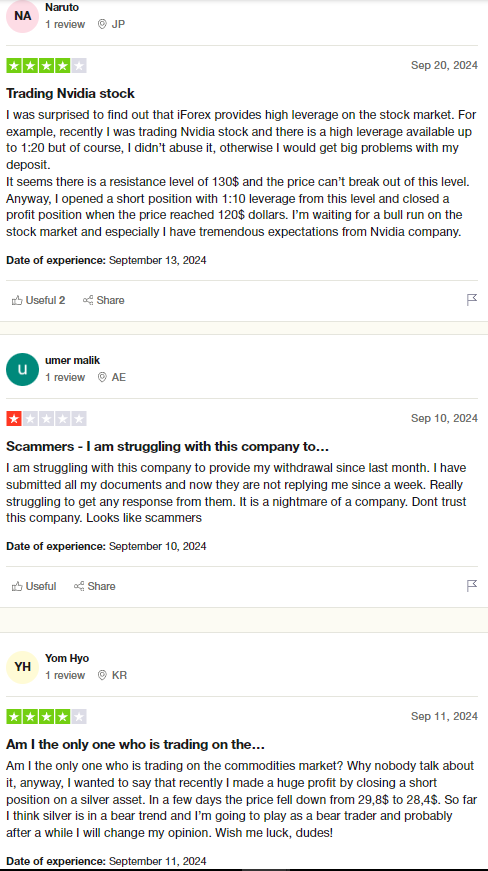Click the Share icon under the Nvidia review
The height and width of the screenshot is (871, 488).
tap(88, 301)
